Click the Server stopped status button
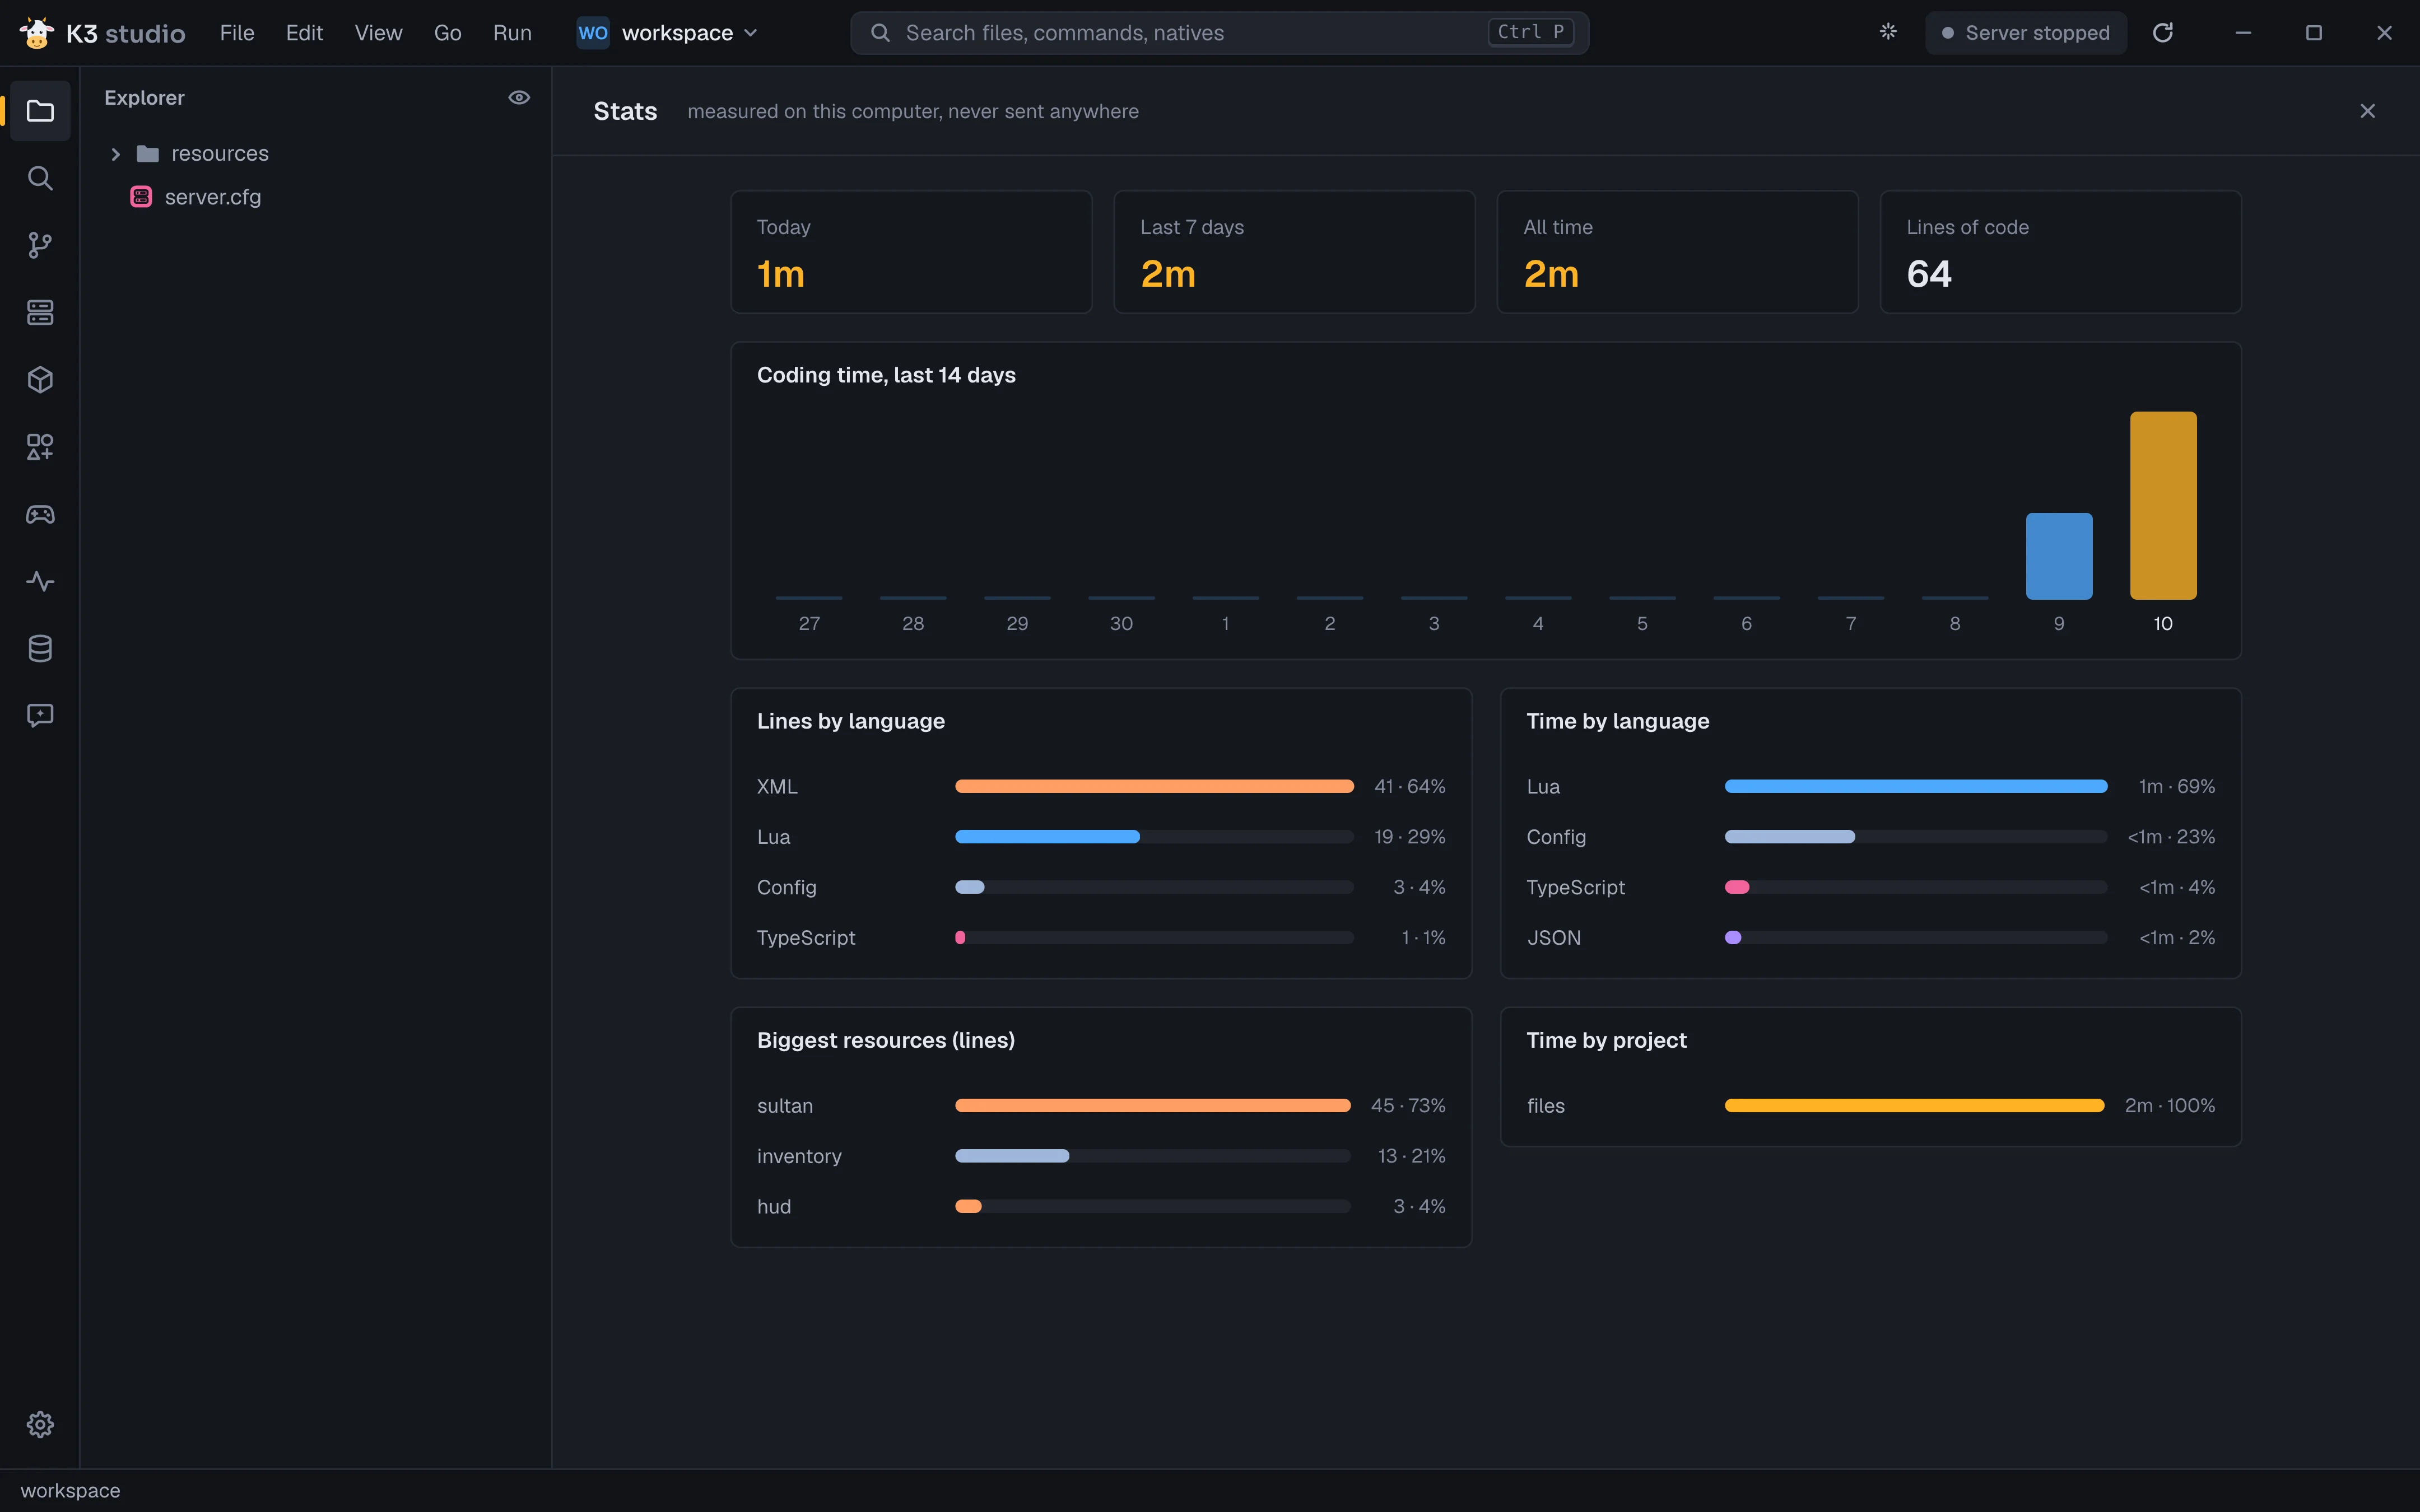 [2026, 33]
